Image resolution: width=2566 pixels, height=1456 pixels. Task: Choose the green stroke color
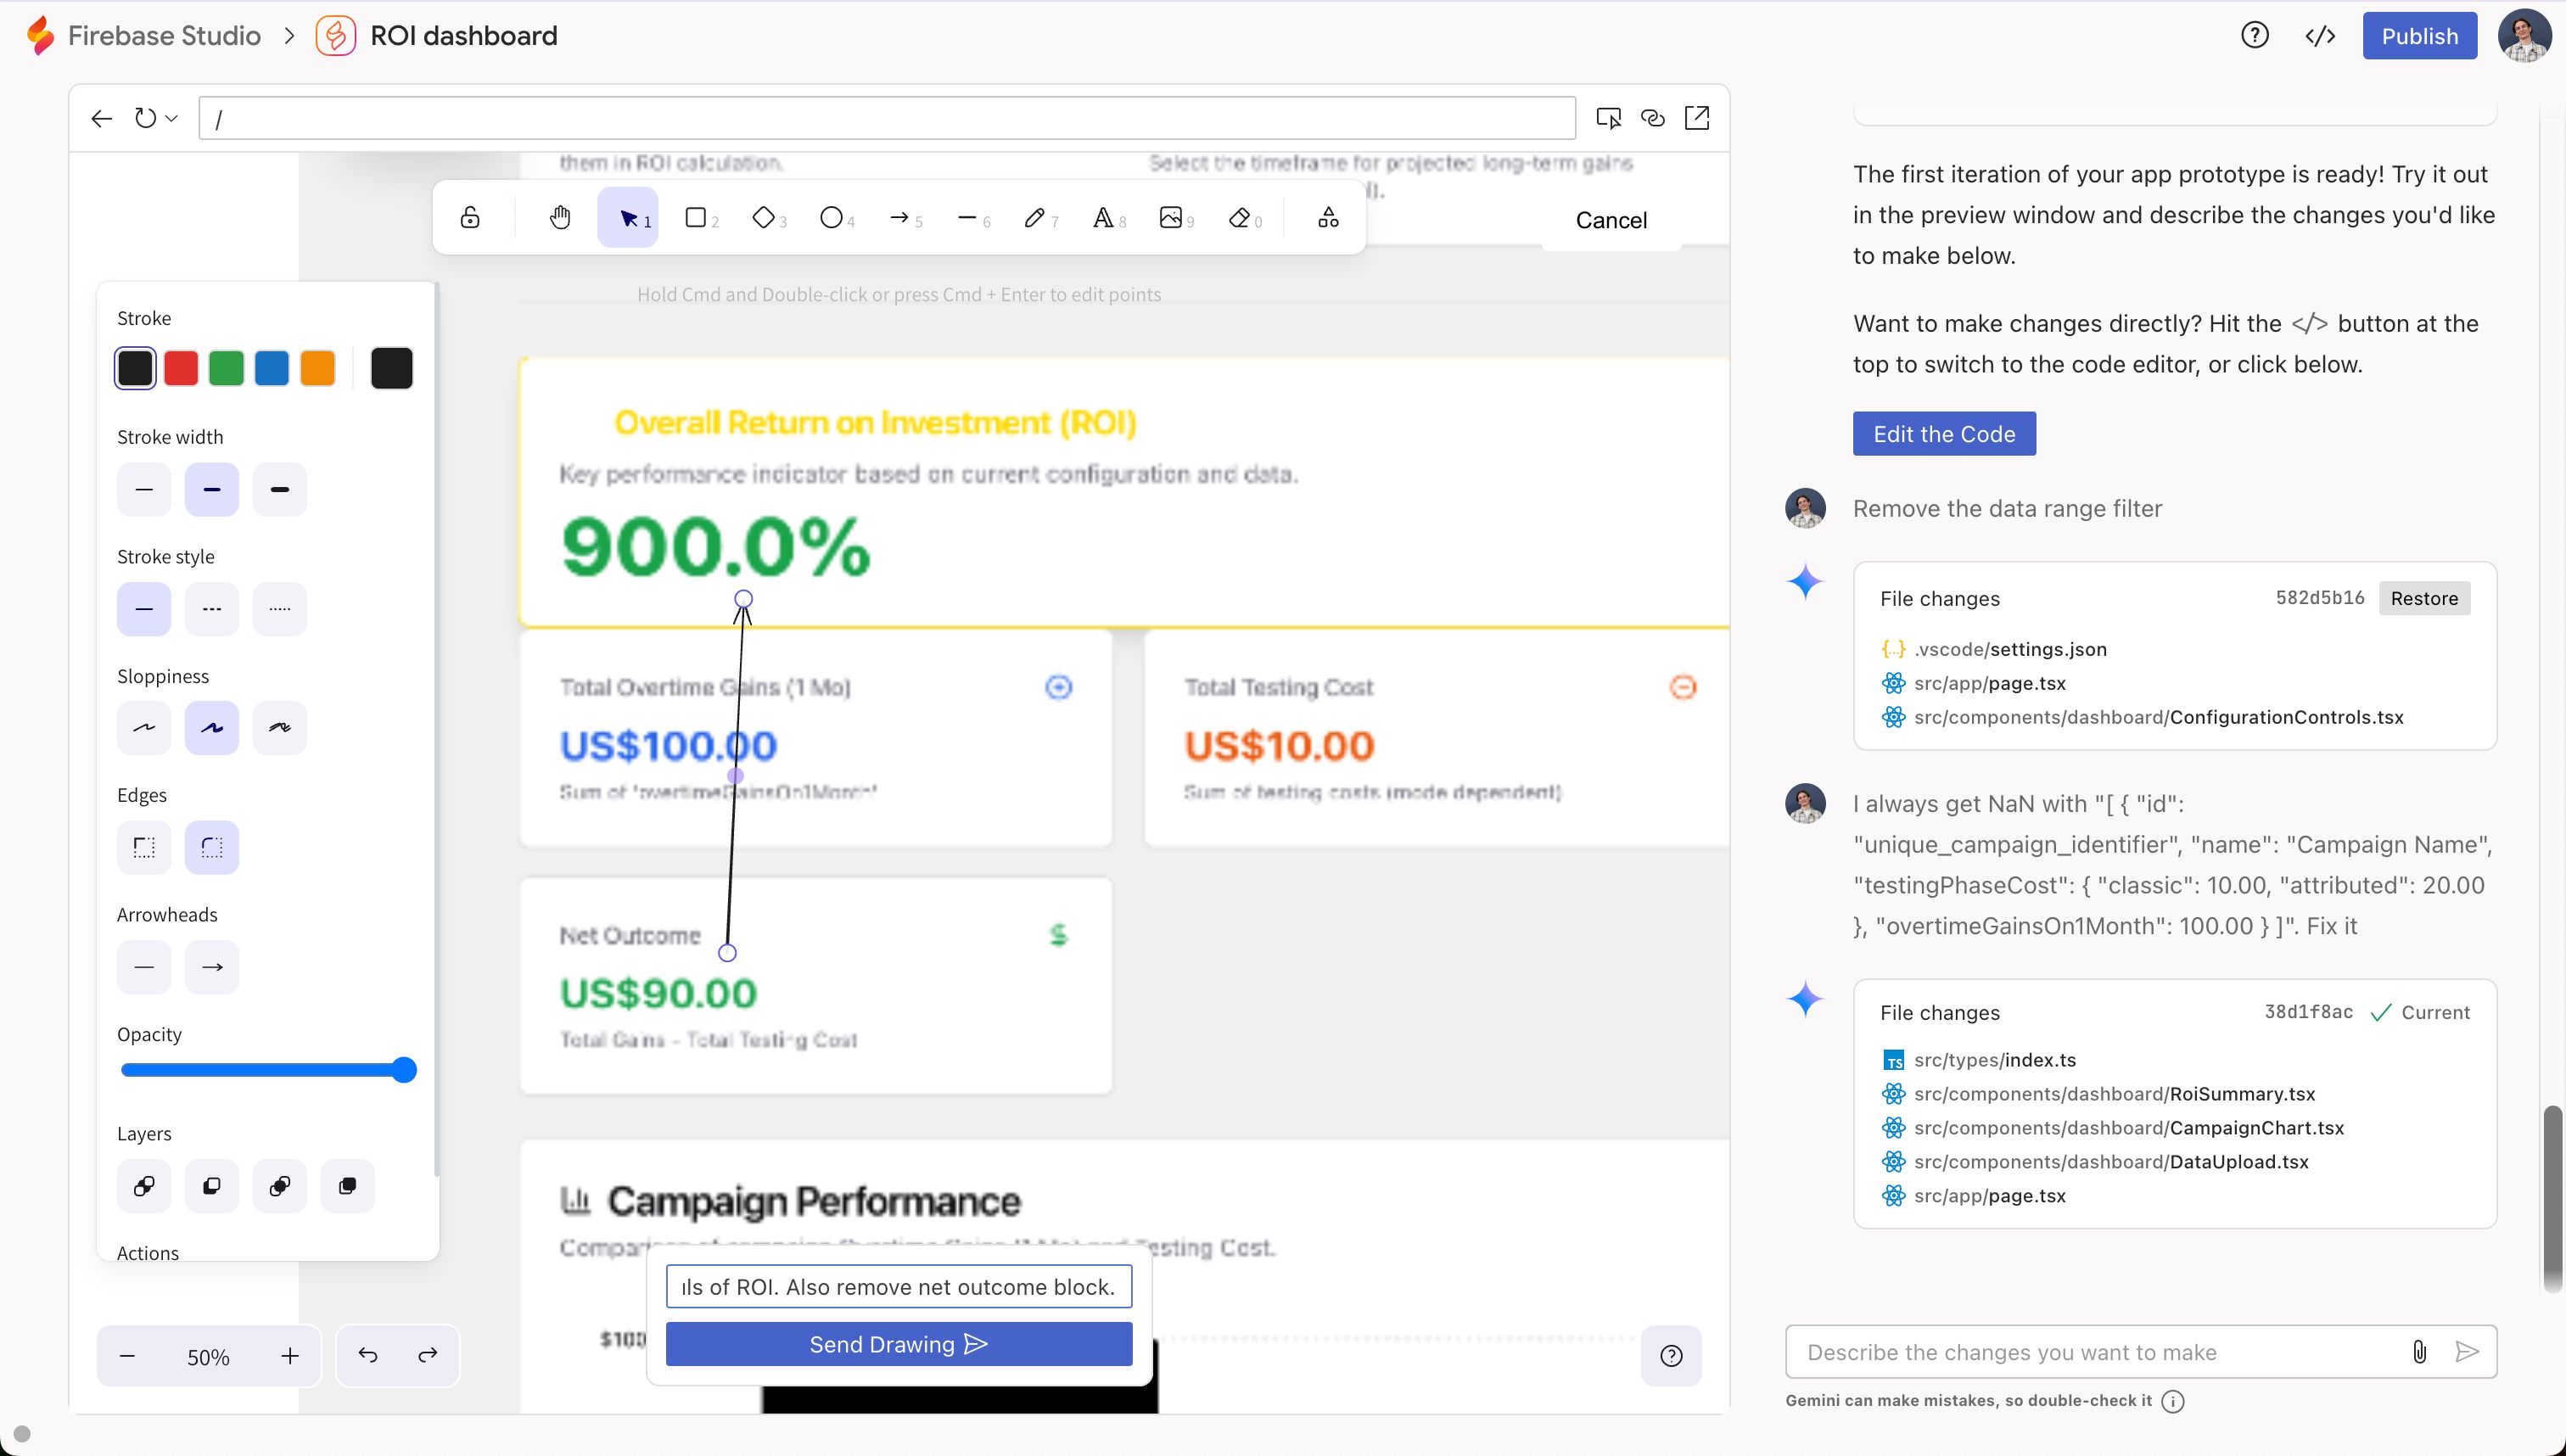pyautogui.click(x=226, y=368)
